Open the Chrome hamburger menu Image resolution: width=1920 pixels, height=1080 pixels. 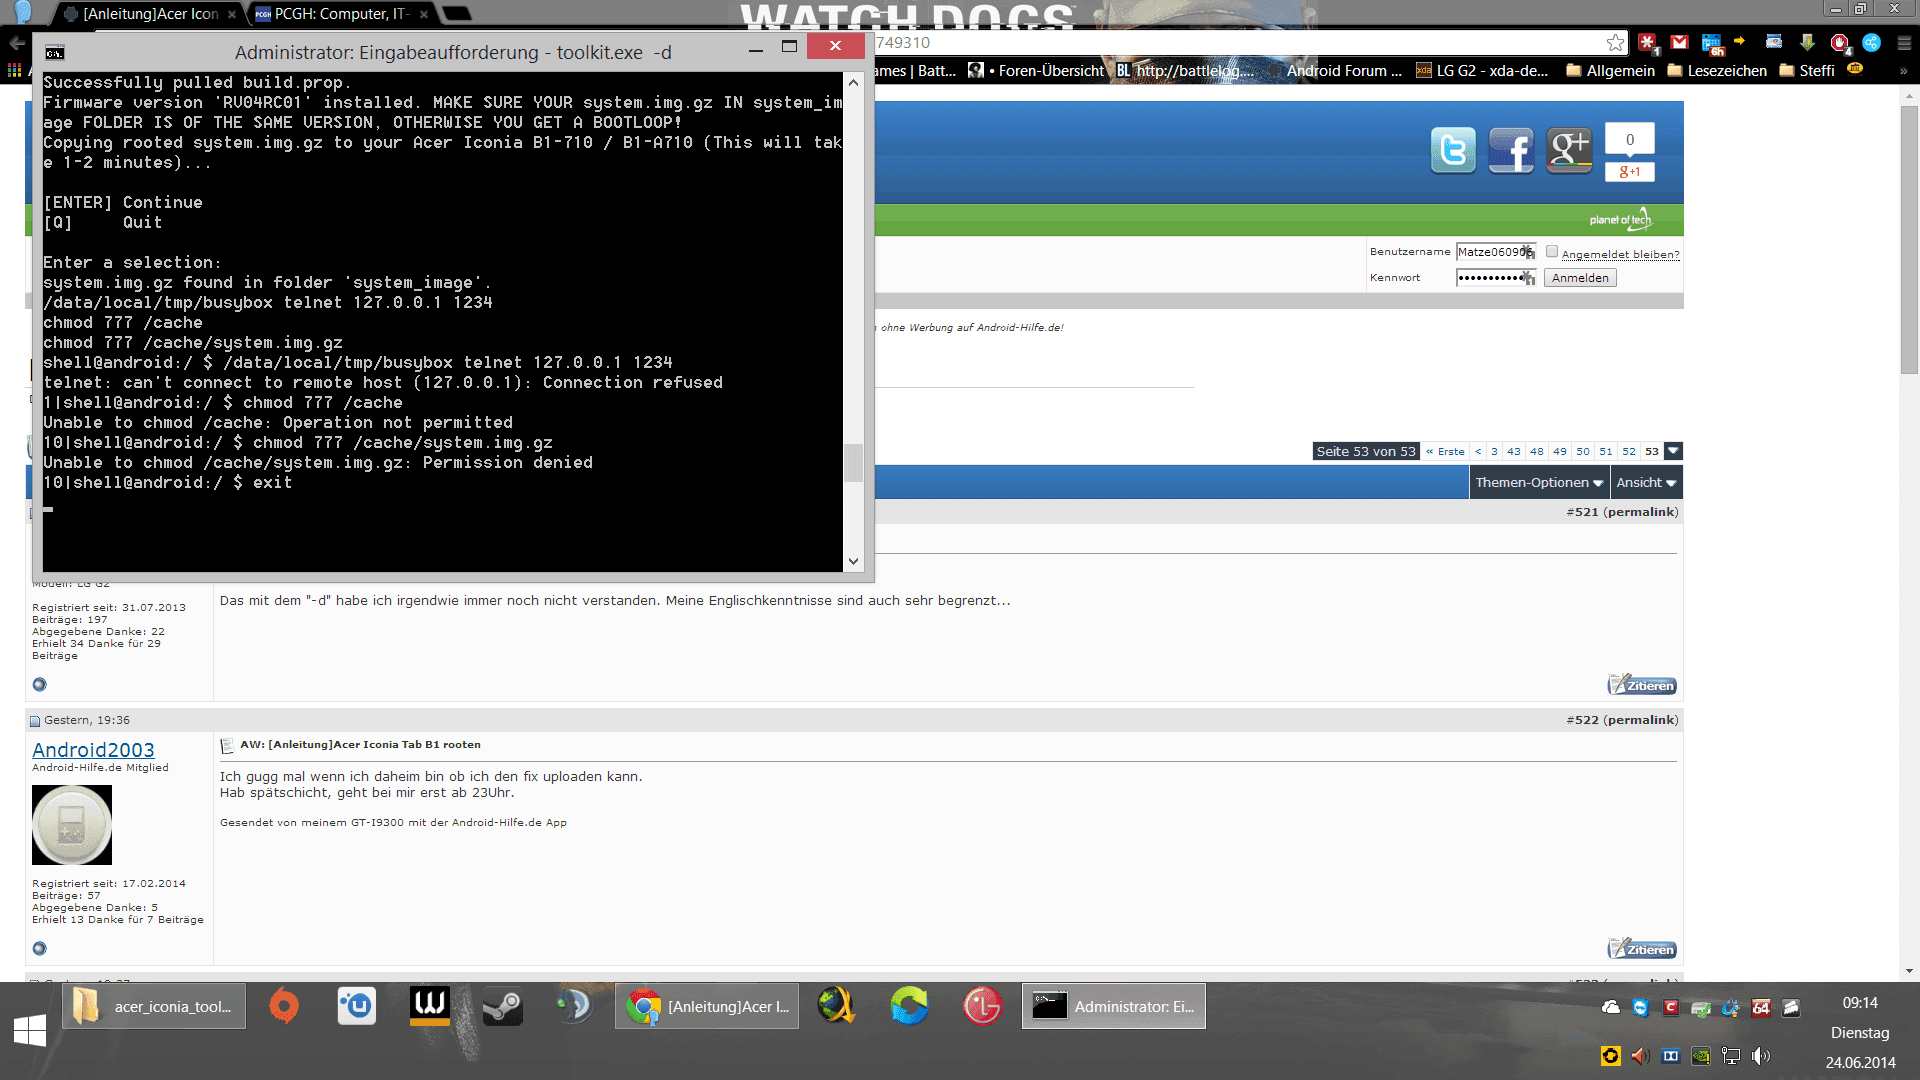1904,43
